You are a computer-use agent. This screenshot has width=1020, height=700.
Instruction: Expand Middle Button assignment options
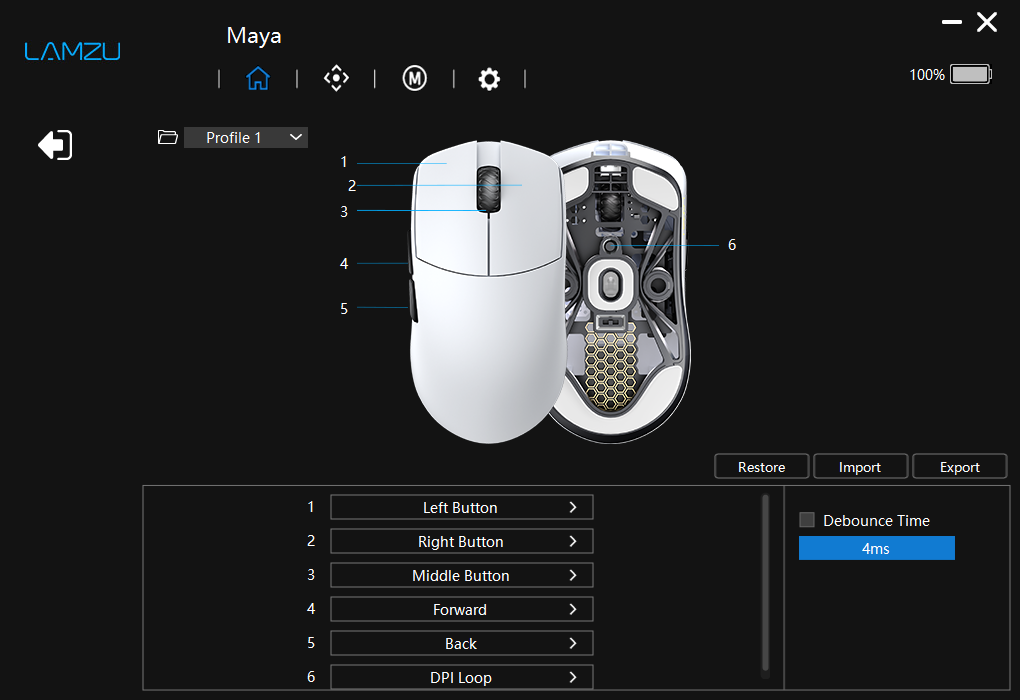point(462,575)
